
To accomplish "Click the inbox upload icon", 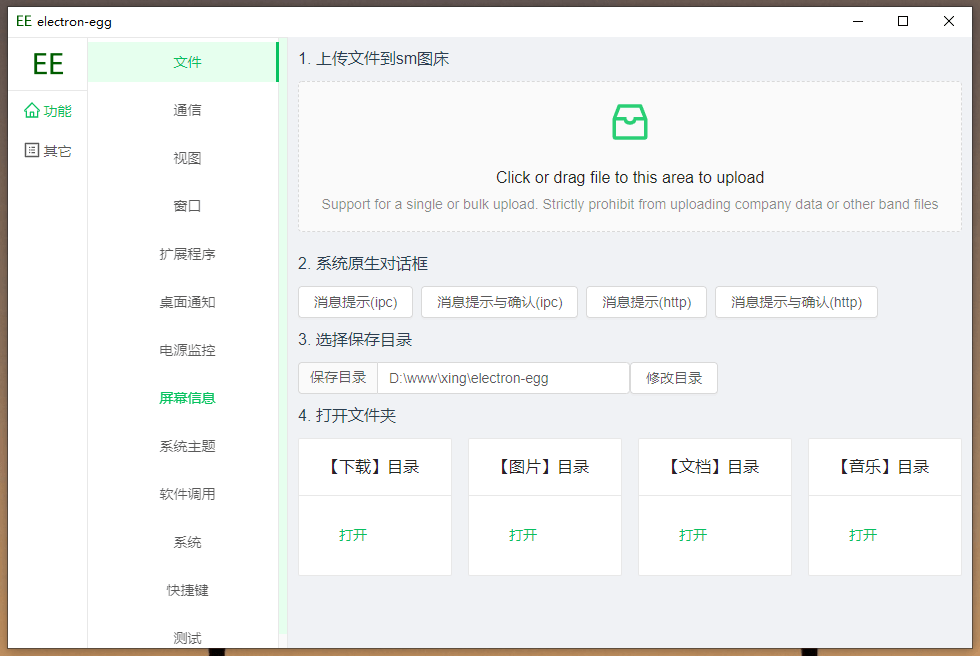I will coord(629,122).
